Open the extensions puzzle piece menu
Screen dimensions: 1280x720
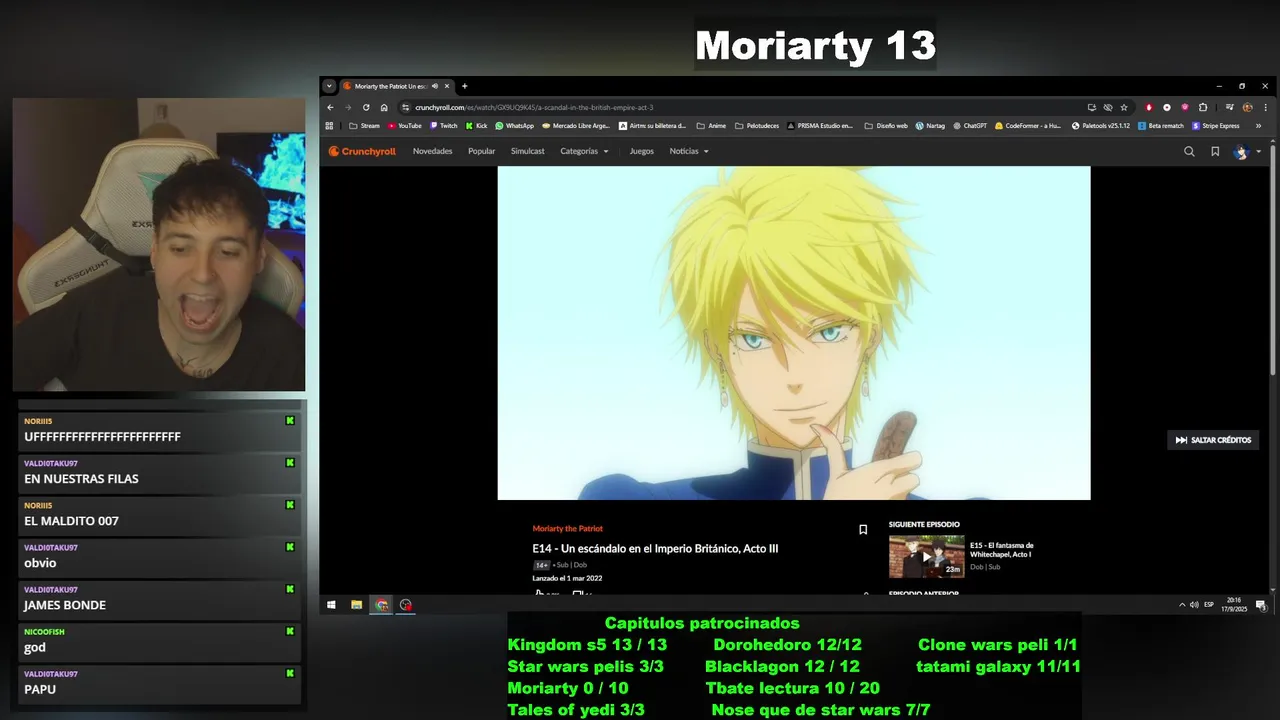pyautogui.click(x=1203, y=107)
